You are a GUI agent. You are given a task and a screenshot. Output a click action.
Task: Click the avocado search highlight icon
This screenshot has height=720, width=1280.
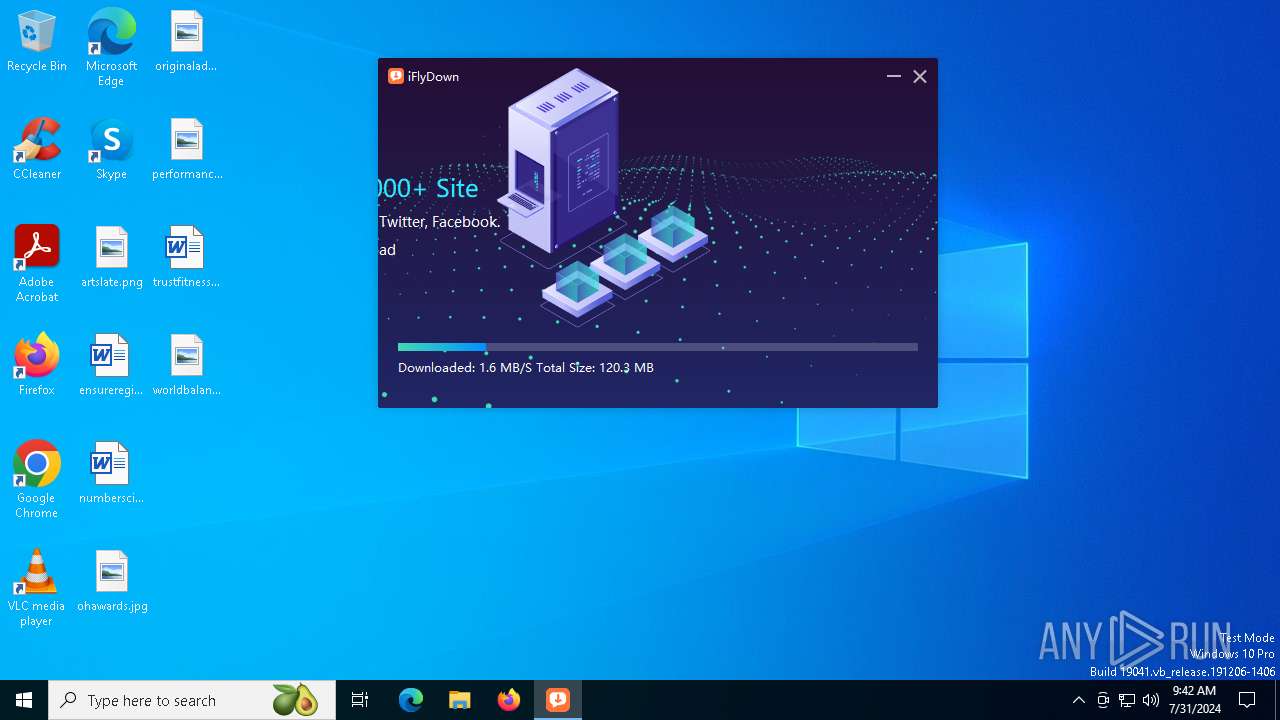295,700
